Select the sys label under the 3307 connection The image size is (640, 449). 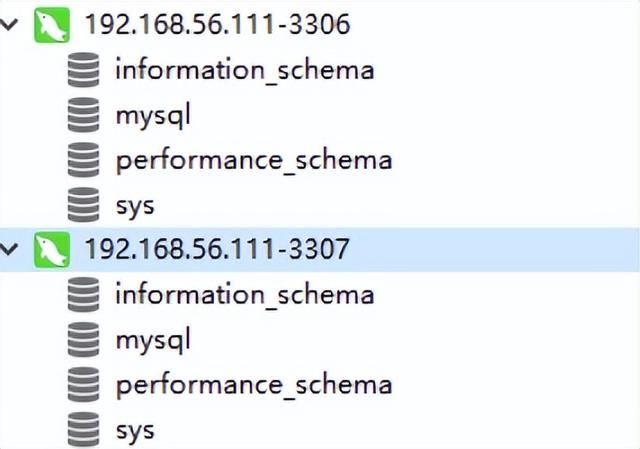click(135, 430)
